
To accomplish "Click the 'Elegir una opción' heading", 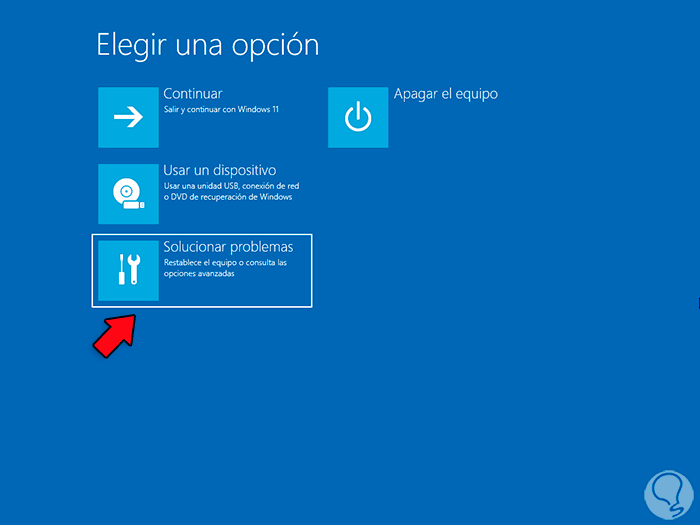I will pos(208,45).
